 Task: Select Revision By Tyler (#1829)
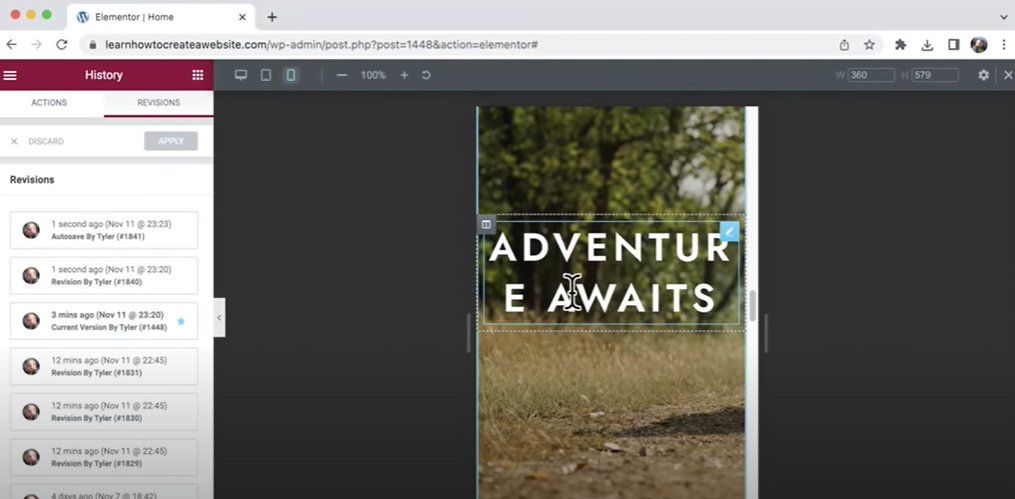104,457
